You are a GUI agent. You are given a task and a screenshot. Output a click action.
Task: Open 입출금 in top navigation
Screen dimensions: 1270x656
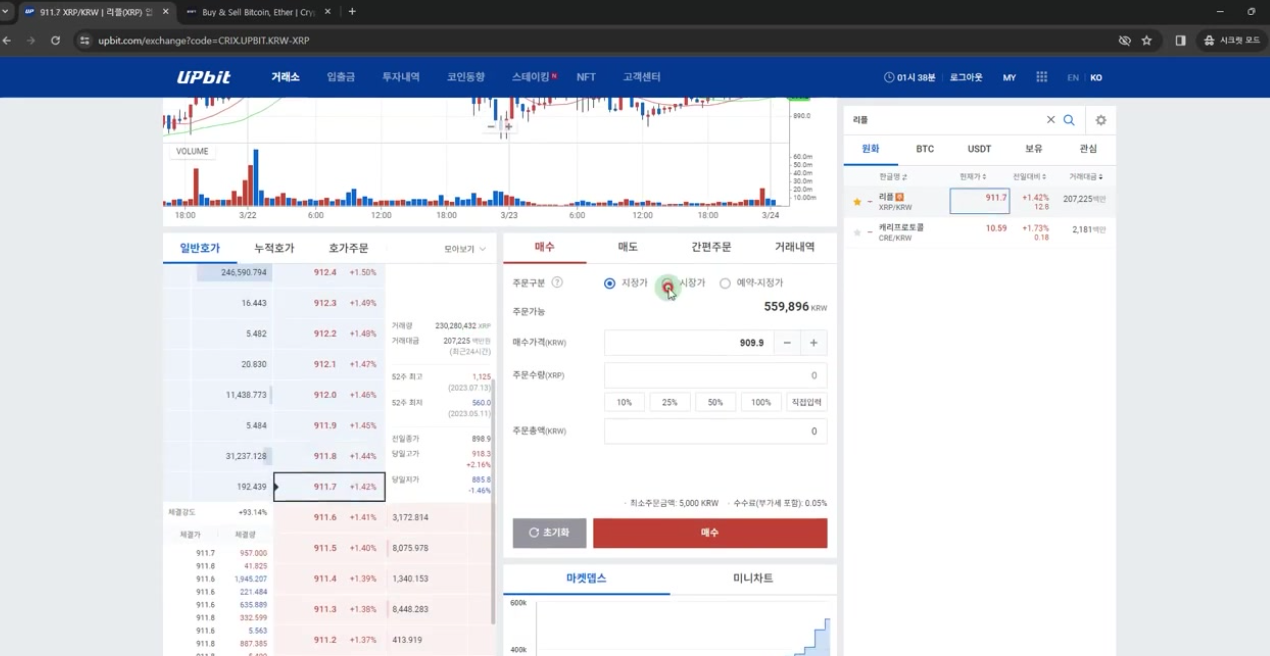(x=340, y=77)
